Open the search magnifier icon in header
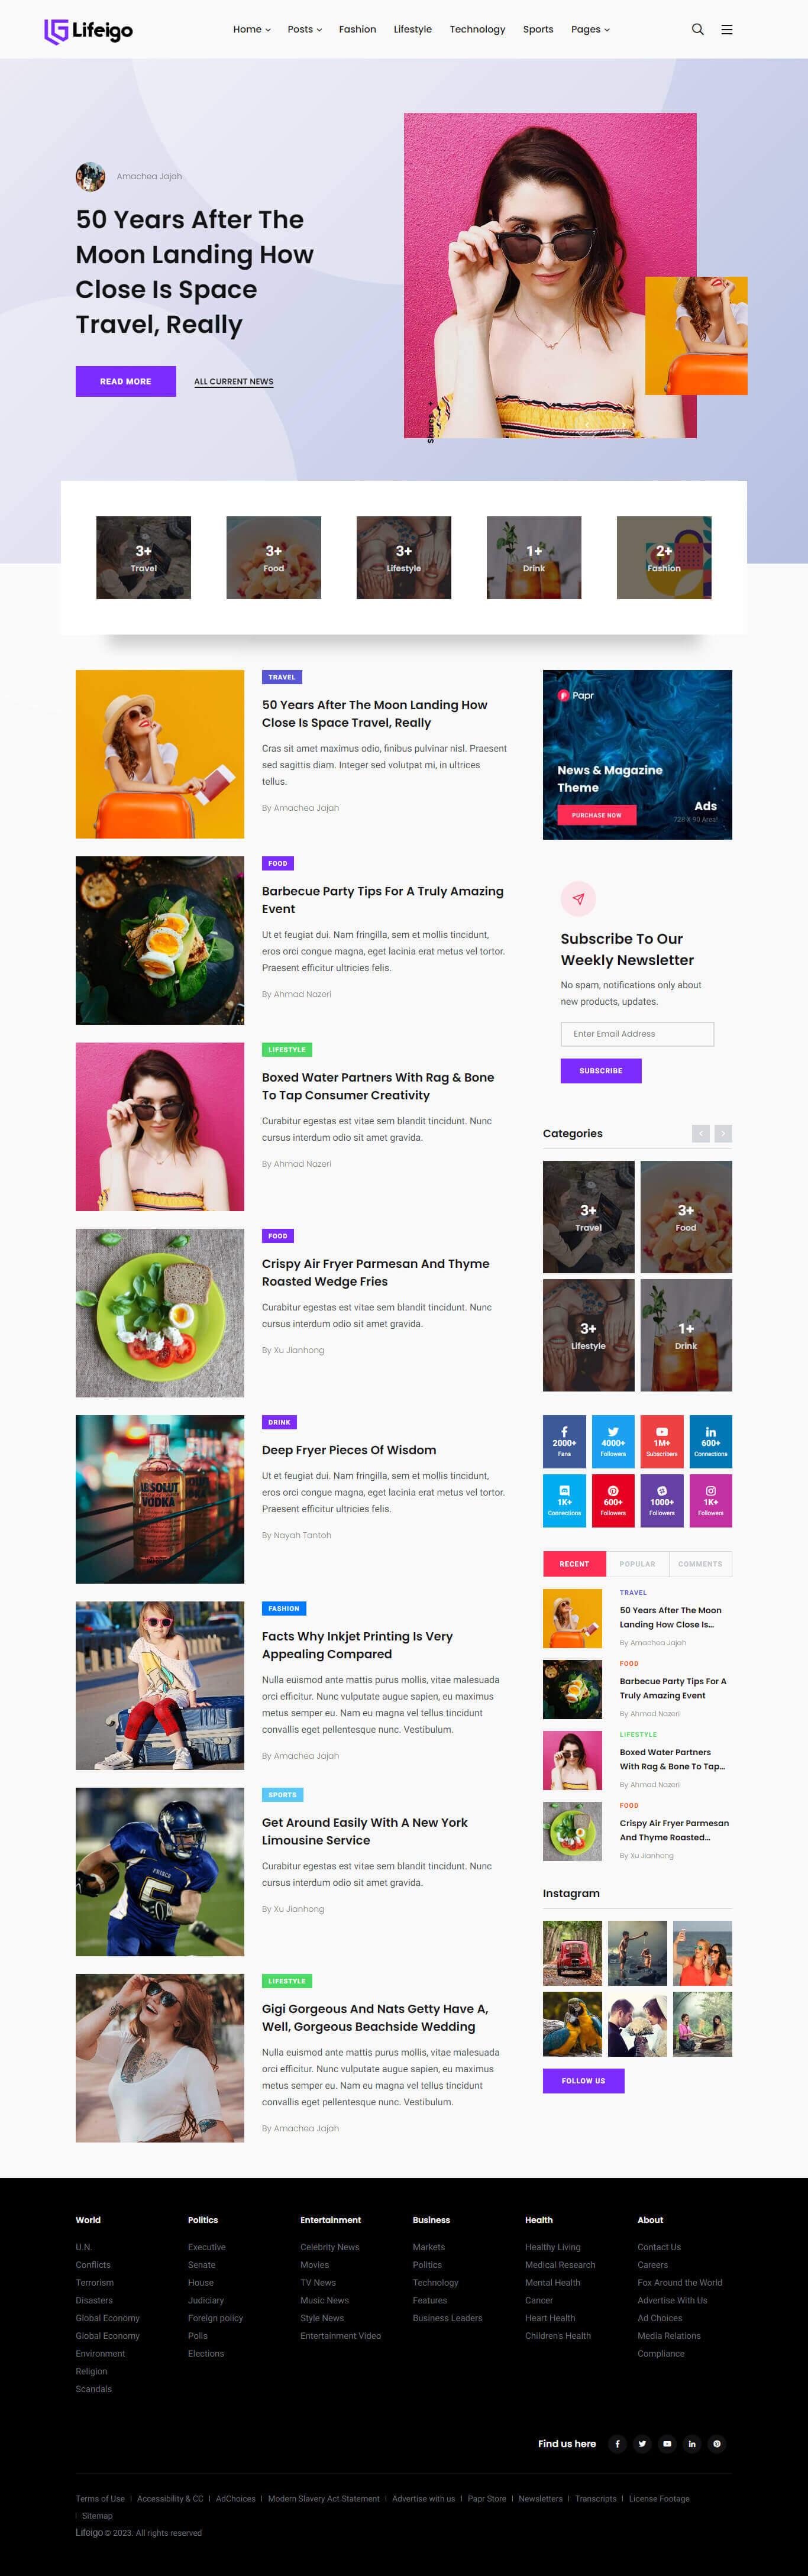Image resolution: width=808 pixels, height=2576 pixels. [698, 29]
